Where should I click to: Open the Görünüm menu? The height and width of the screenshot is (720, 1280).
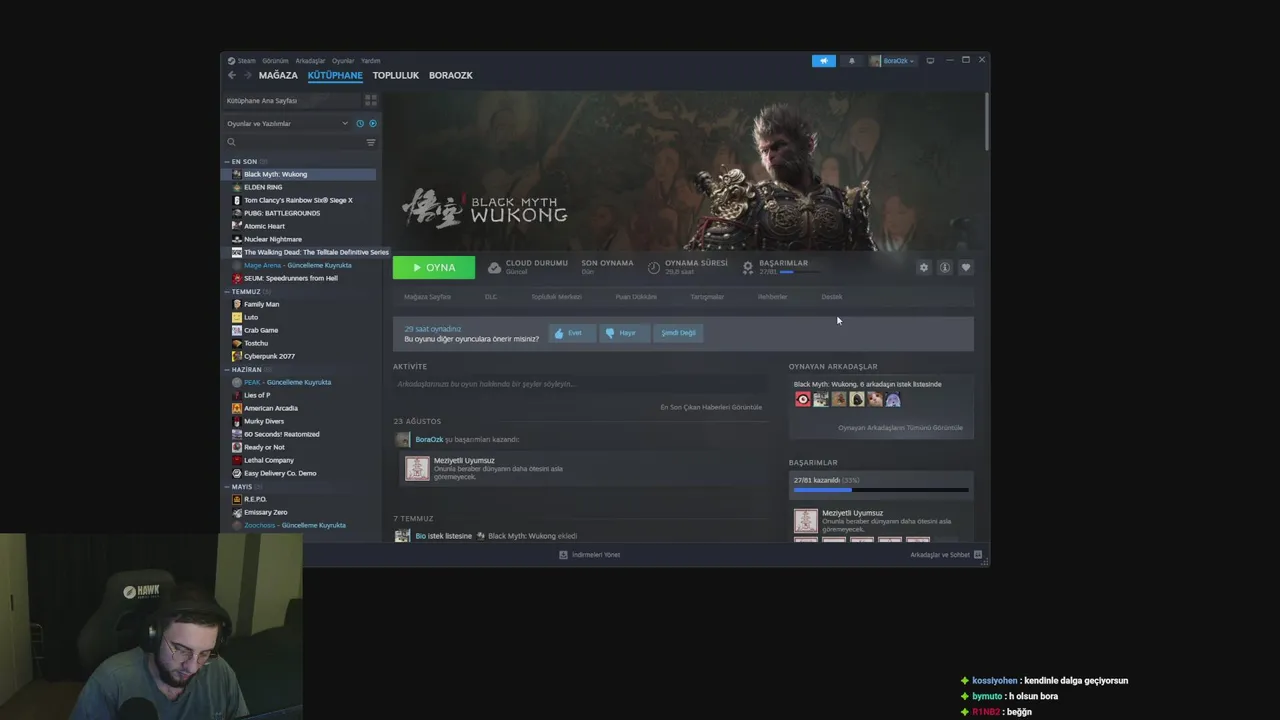[275, 61]
